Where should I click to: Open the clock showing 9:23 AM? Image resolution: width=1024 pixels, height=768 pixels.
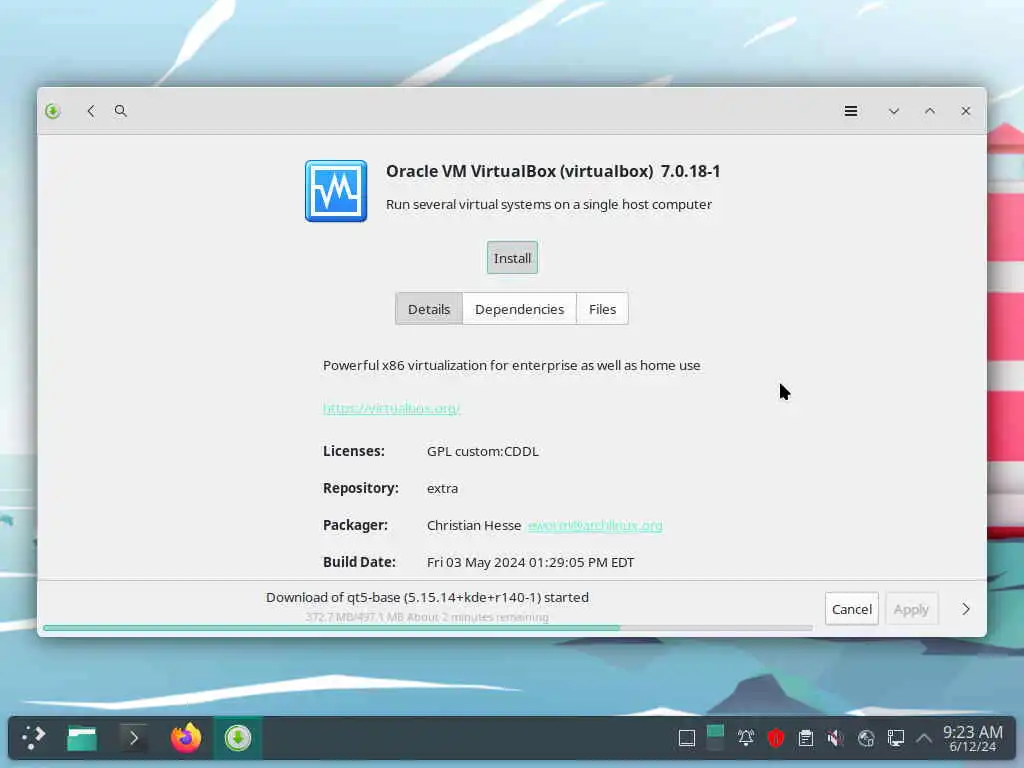[972, 739]
